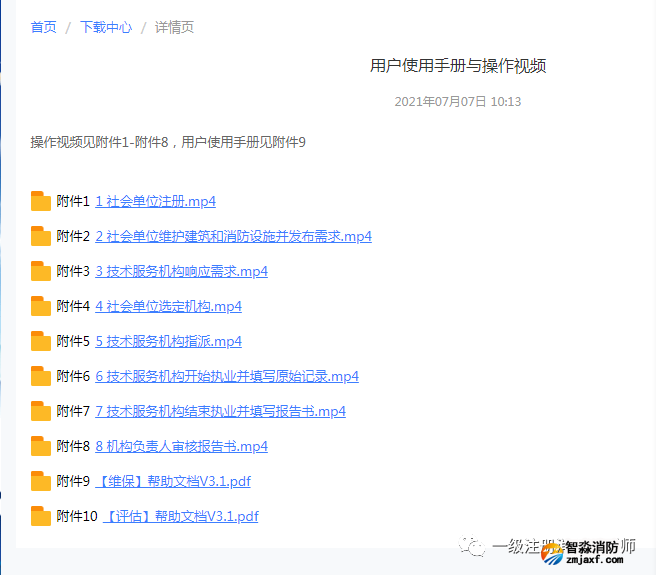Click the folder icon beside 附件8

(41, 446)
